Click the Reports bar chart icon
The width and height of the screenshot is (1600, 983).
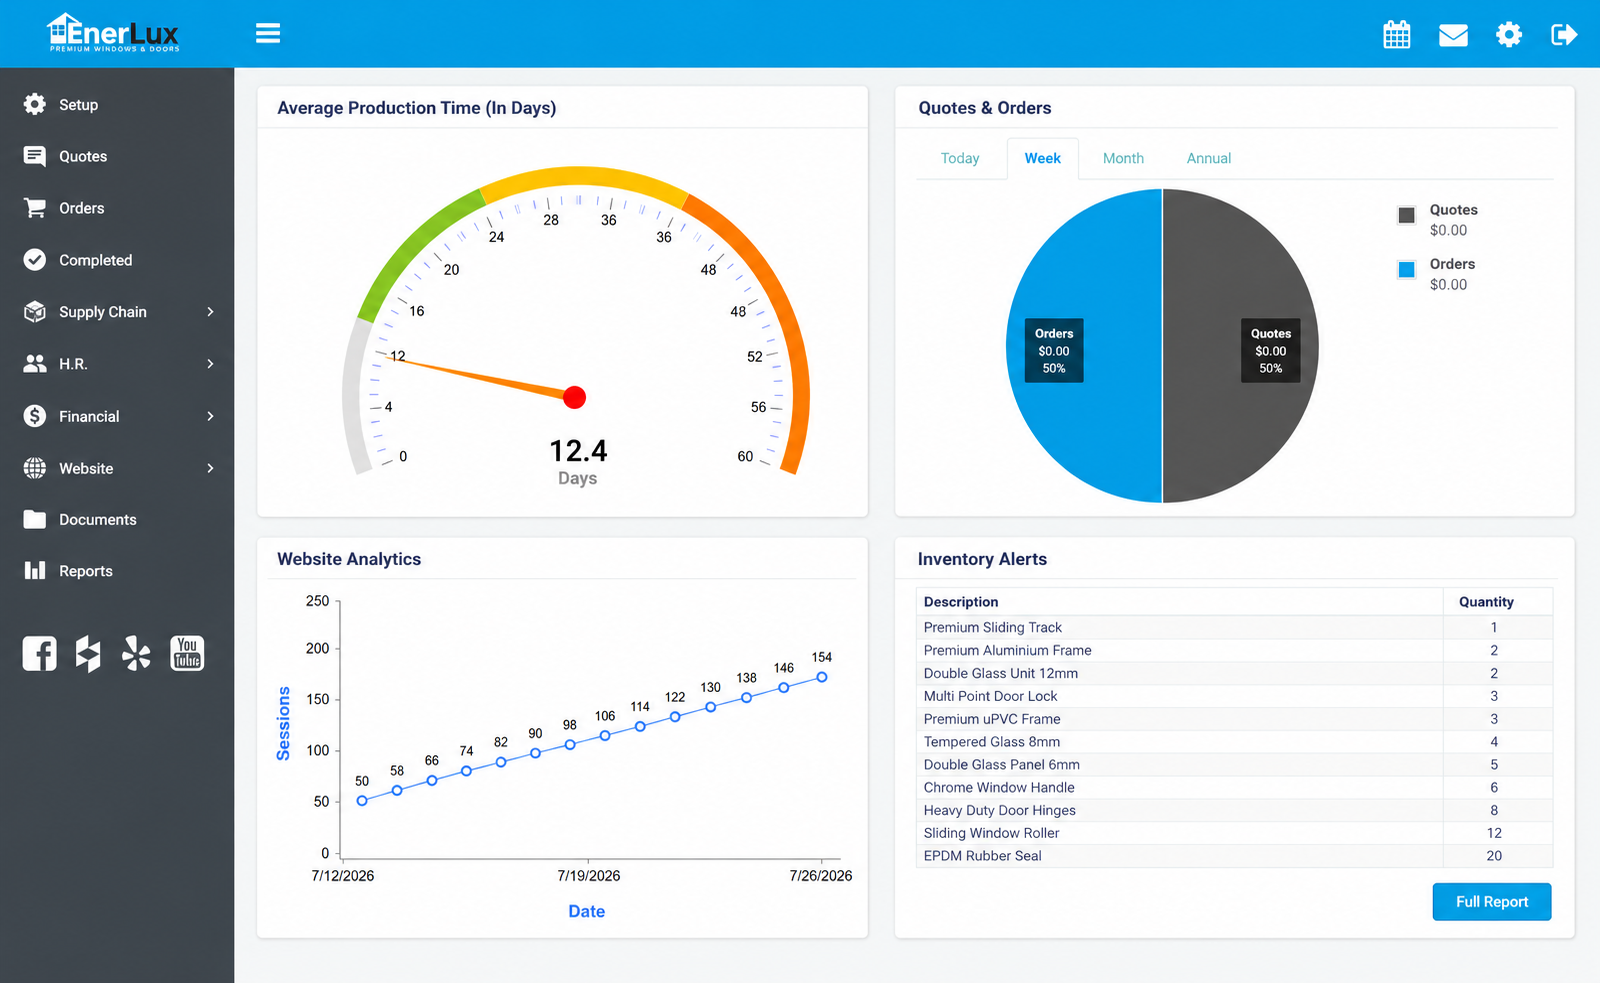35,571
